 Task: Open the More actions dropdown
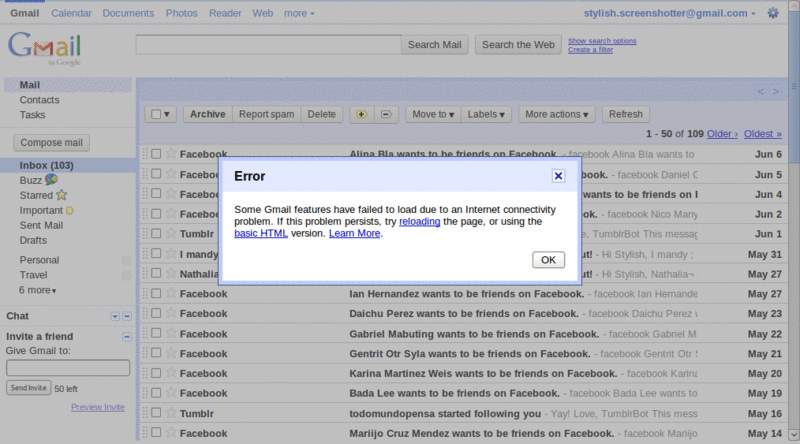coord(557,114)
